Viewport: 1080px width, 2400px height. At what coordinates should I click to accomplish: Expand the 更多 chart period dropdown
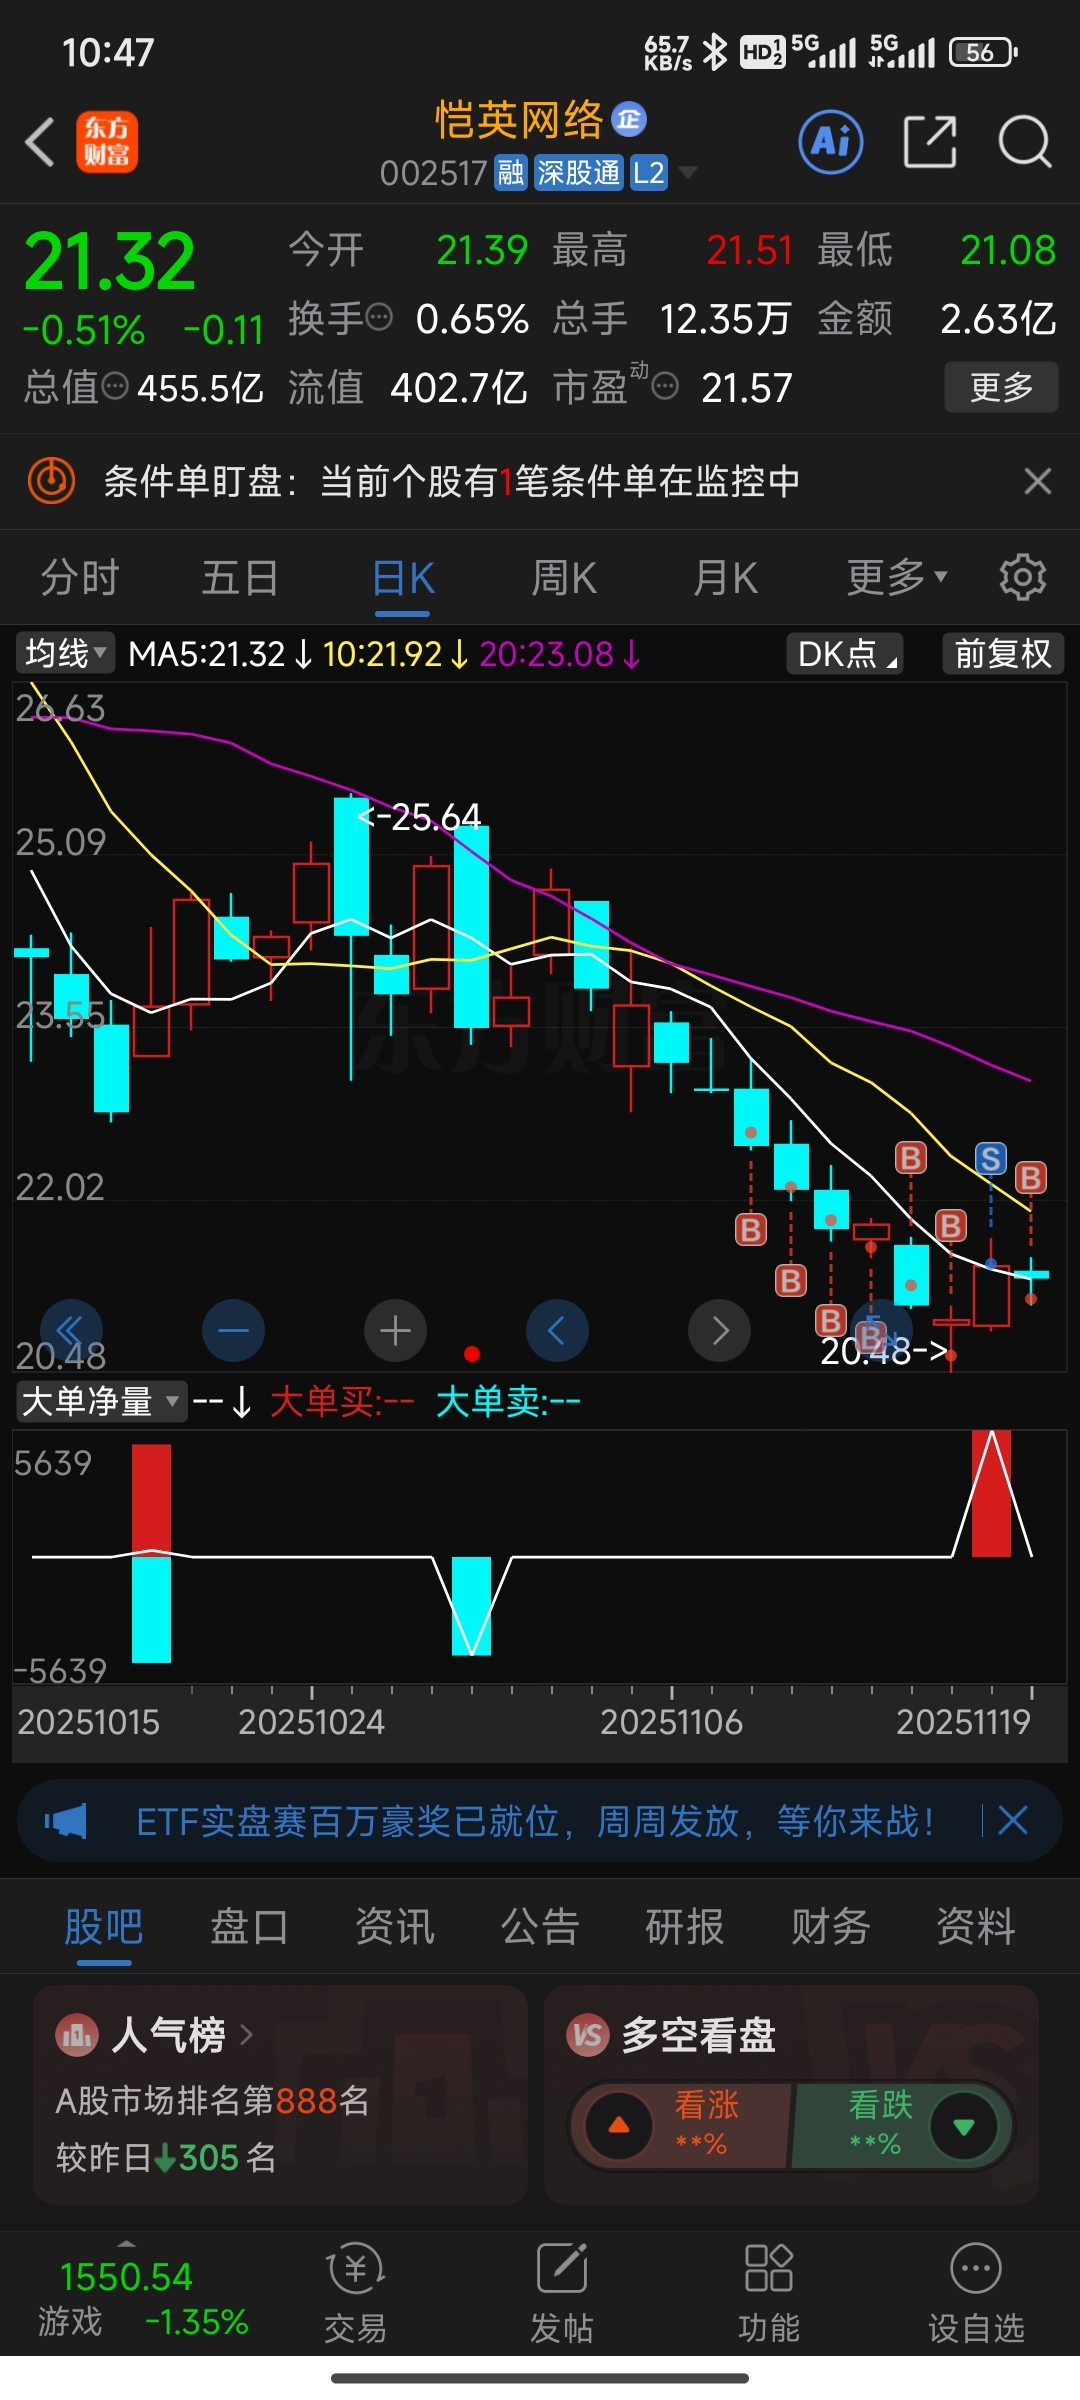[x=897, y=578]
